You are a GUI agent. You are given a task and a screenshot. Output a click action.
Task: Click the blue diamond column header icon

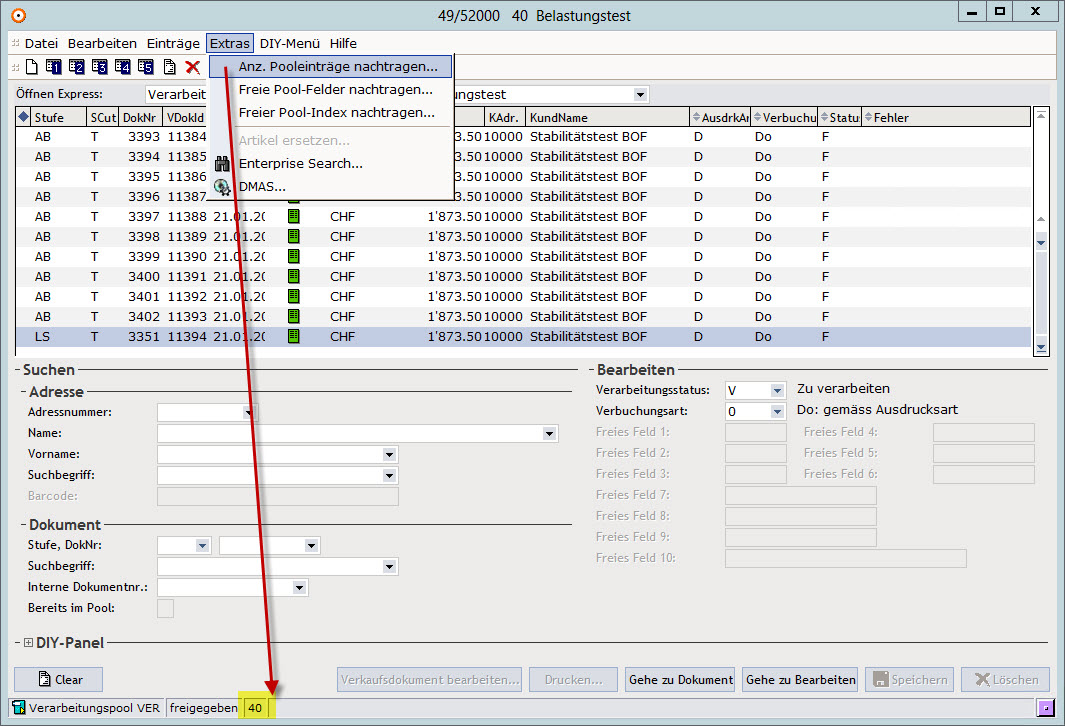(x=24, y=117)
